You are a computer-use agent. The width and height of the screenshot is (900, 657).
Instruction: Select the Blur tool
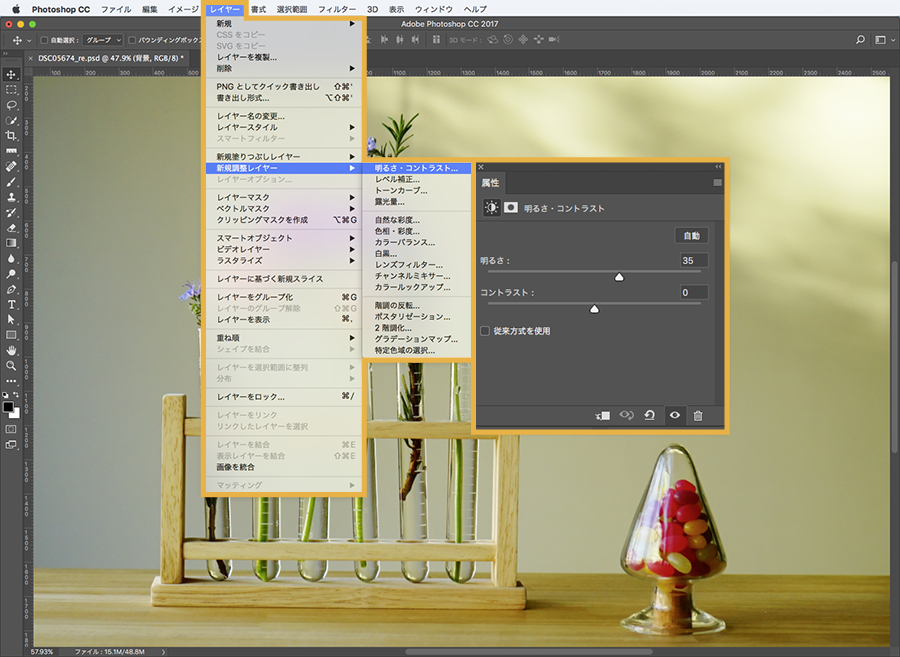tap(11, 258)
